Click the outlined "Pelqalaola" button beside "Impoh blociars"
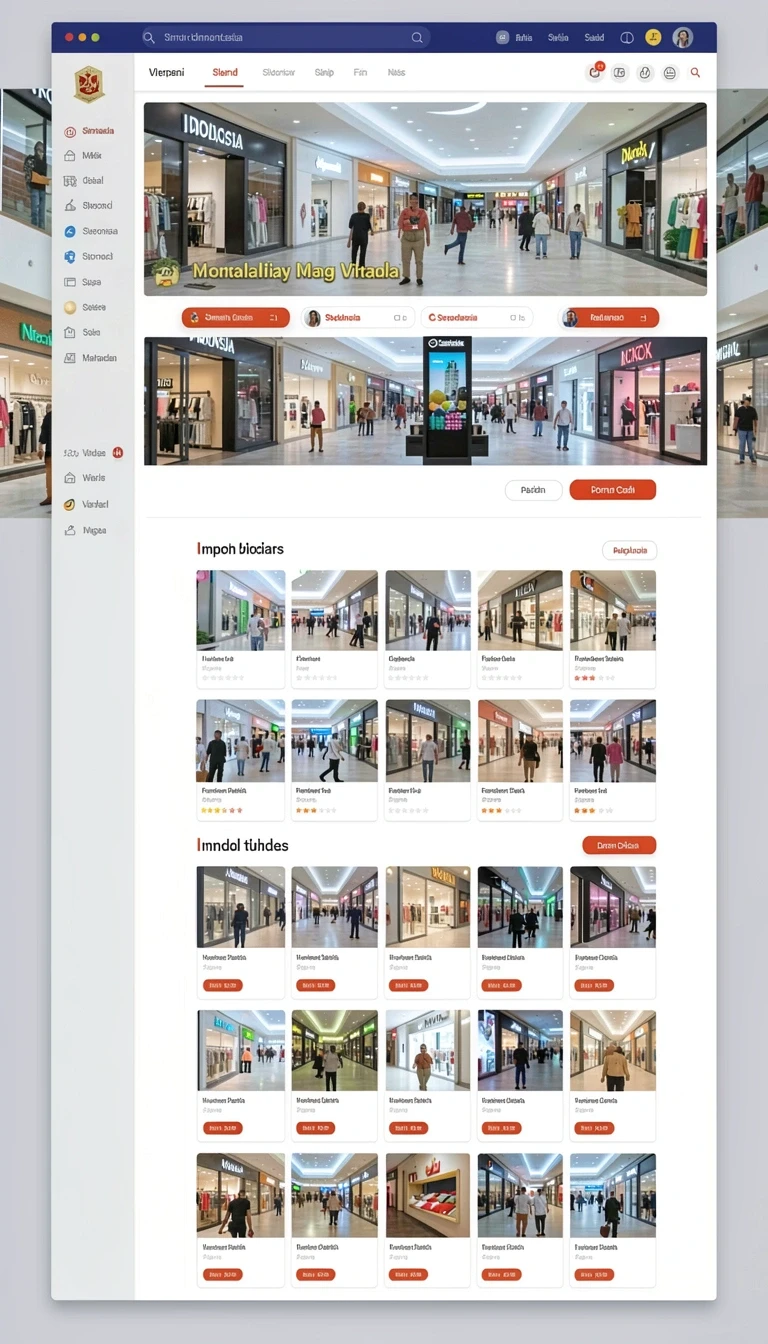 tap(630, 550)
